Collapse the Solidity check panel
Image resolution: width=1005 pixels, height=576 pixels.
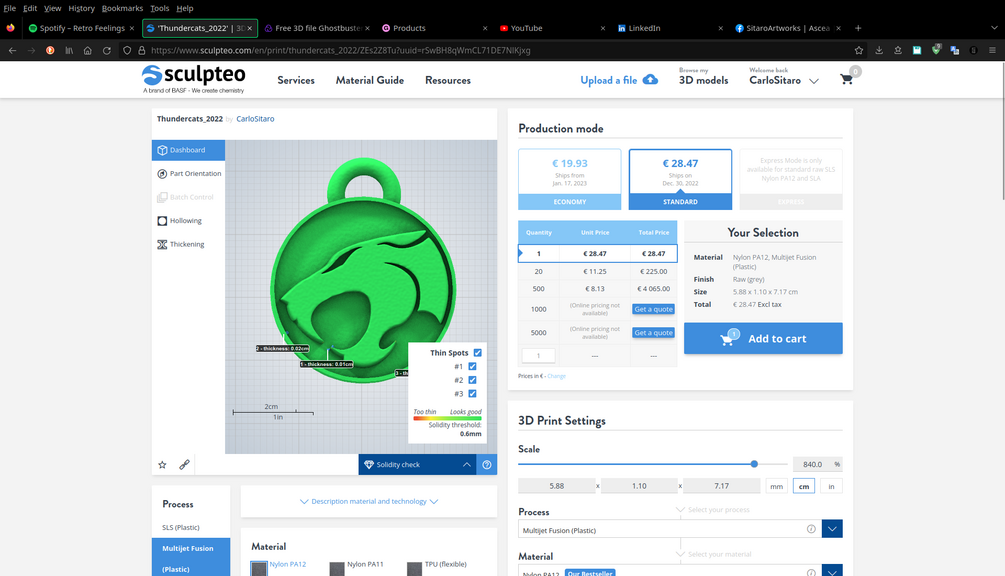[467, 465]
